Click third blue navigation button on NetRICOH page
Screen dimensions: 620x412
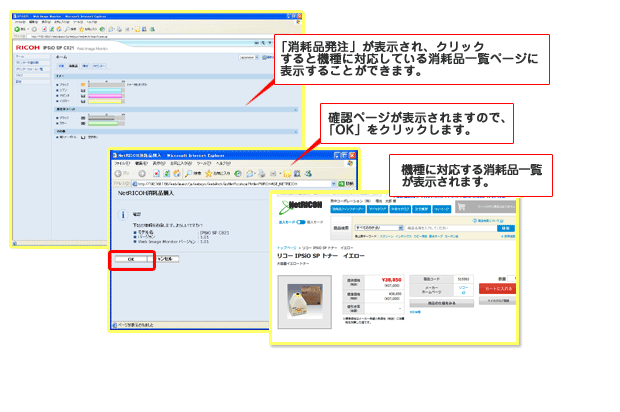(x=400, y=209)
